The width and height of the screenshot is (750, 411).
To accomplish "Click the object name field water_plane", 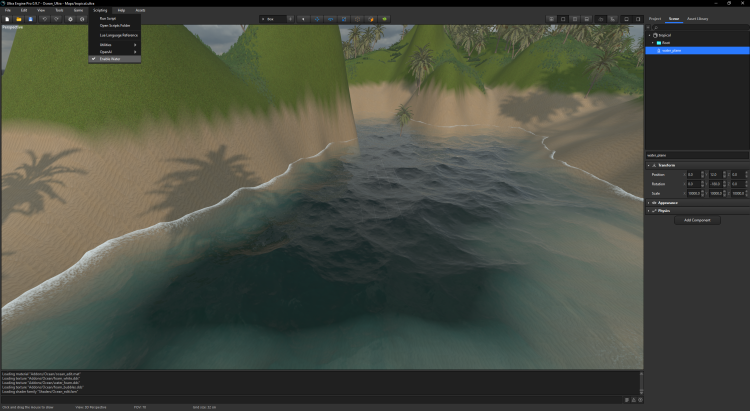I will pyautogui.click(x=696, y=155).
